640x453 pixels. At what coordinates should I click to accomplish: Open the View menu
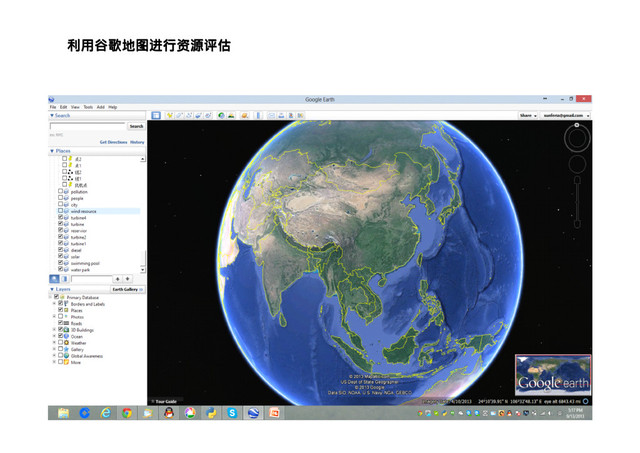coord(75,107)
